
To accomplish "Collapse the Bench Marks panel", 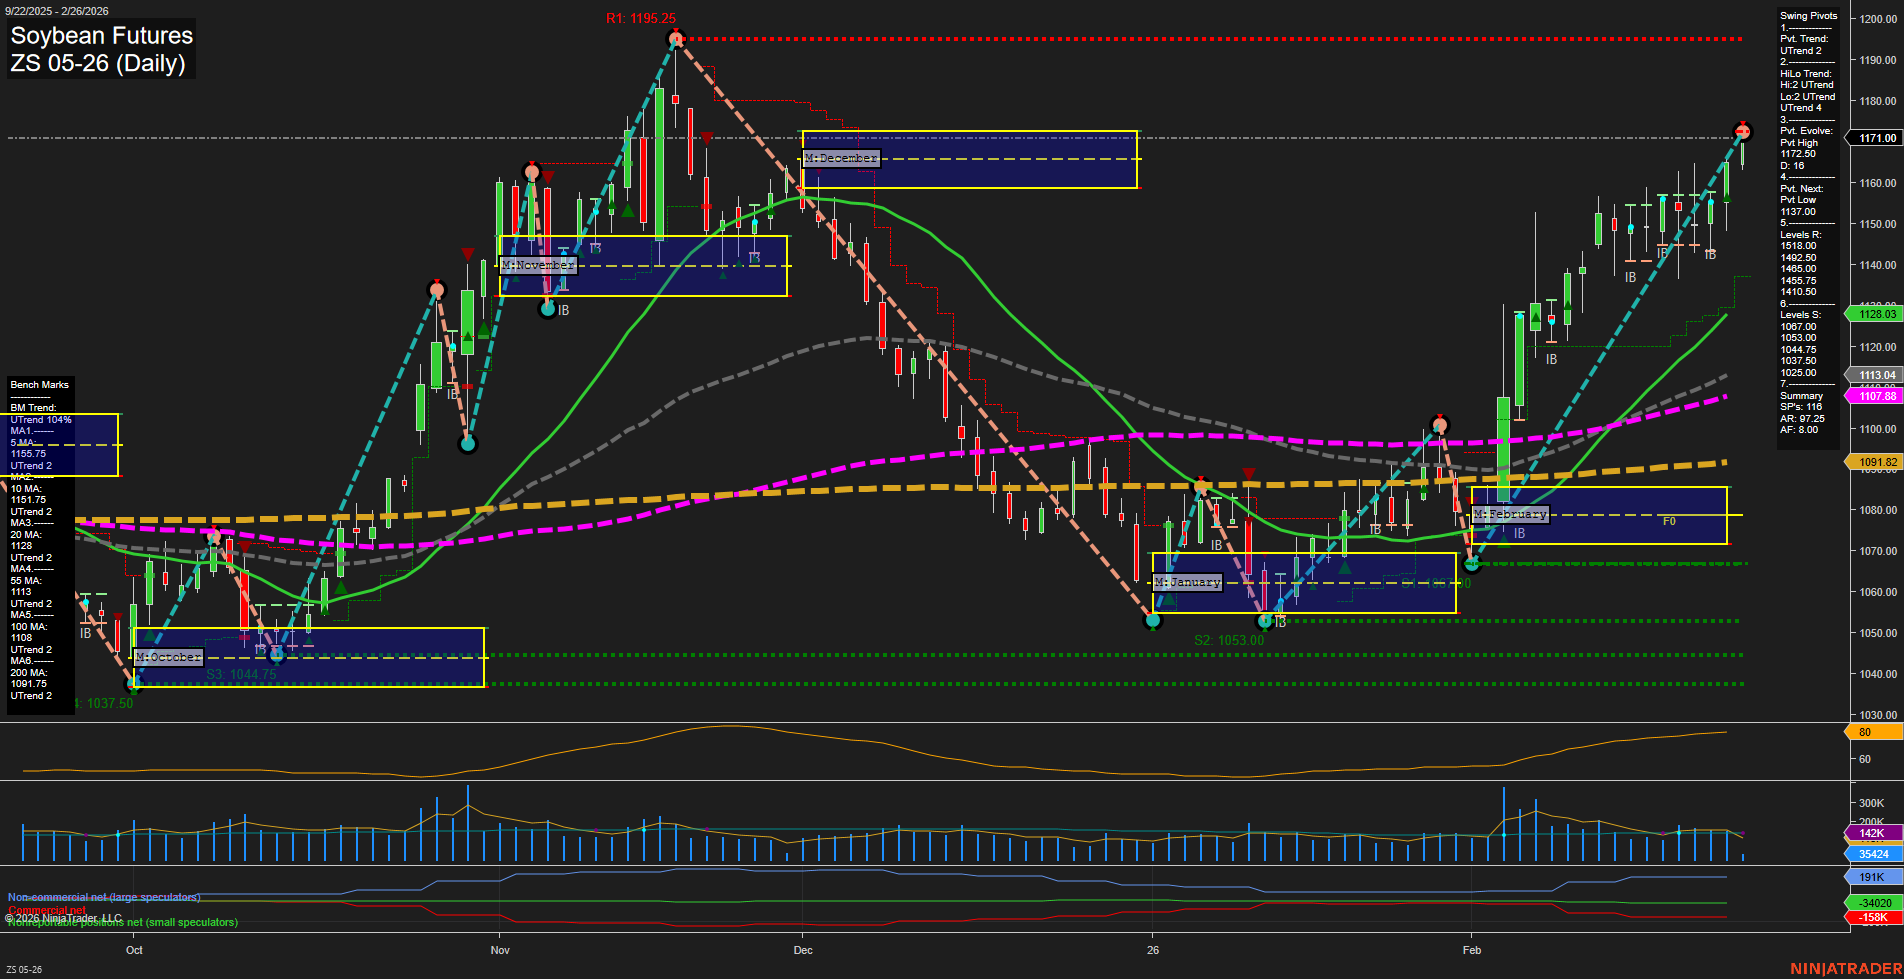I will pos(39,384).
